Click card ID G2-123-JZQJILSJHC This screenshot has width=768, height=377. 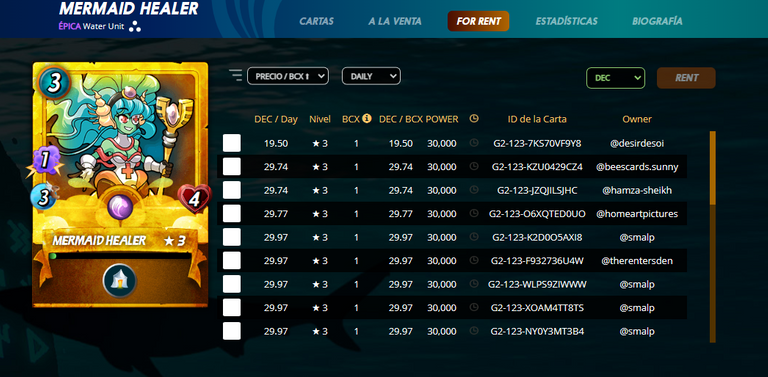(x=537, y=190)
